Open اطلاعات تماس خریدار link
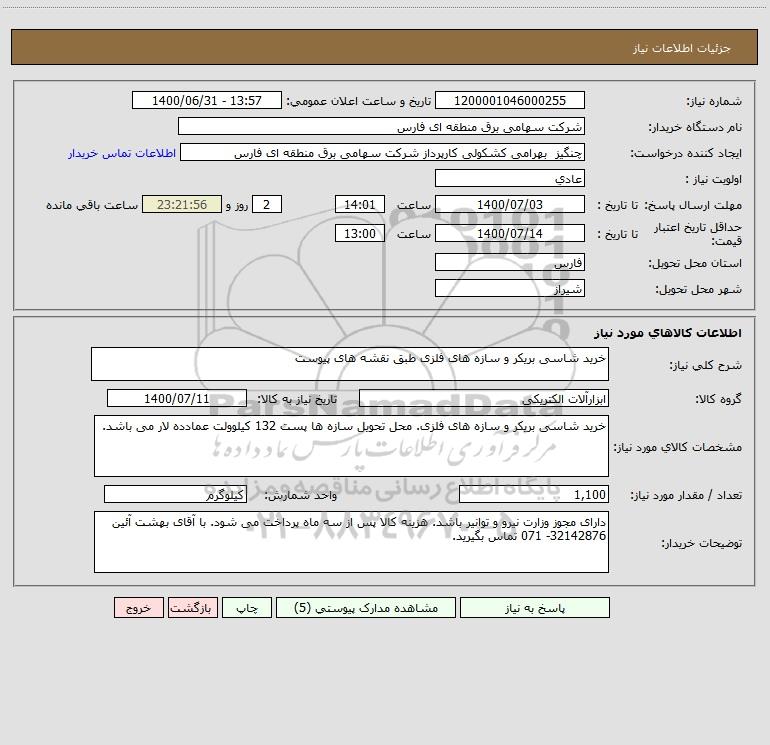The width and height of the screenshot is (770, 745). coord(122,153)
